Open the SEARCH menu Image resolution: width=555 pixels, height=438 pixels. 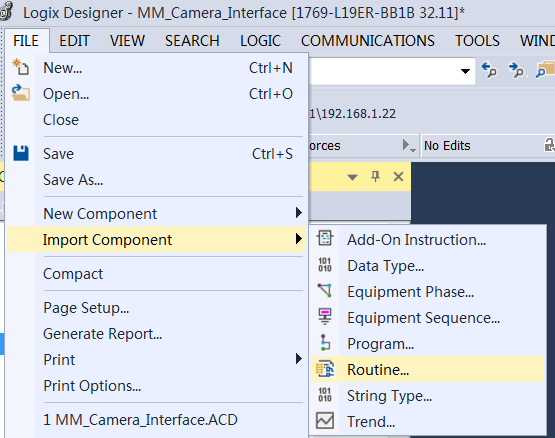(192, 41)
